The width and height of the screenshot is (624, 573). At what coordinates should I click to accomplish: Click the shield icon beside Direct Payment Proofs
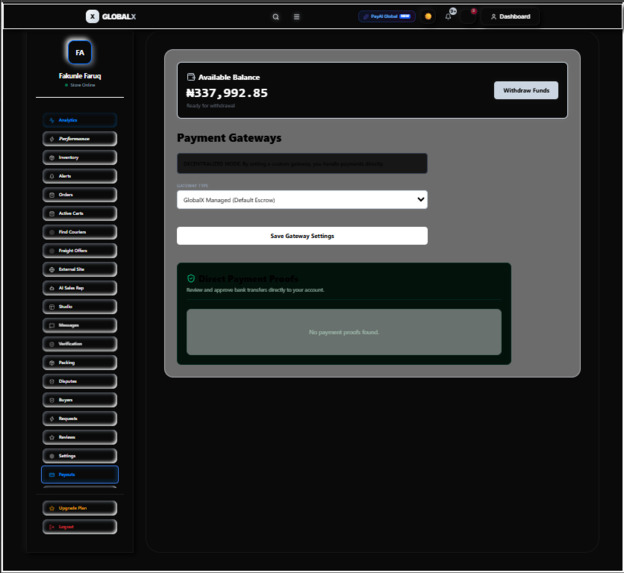191,279
